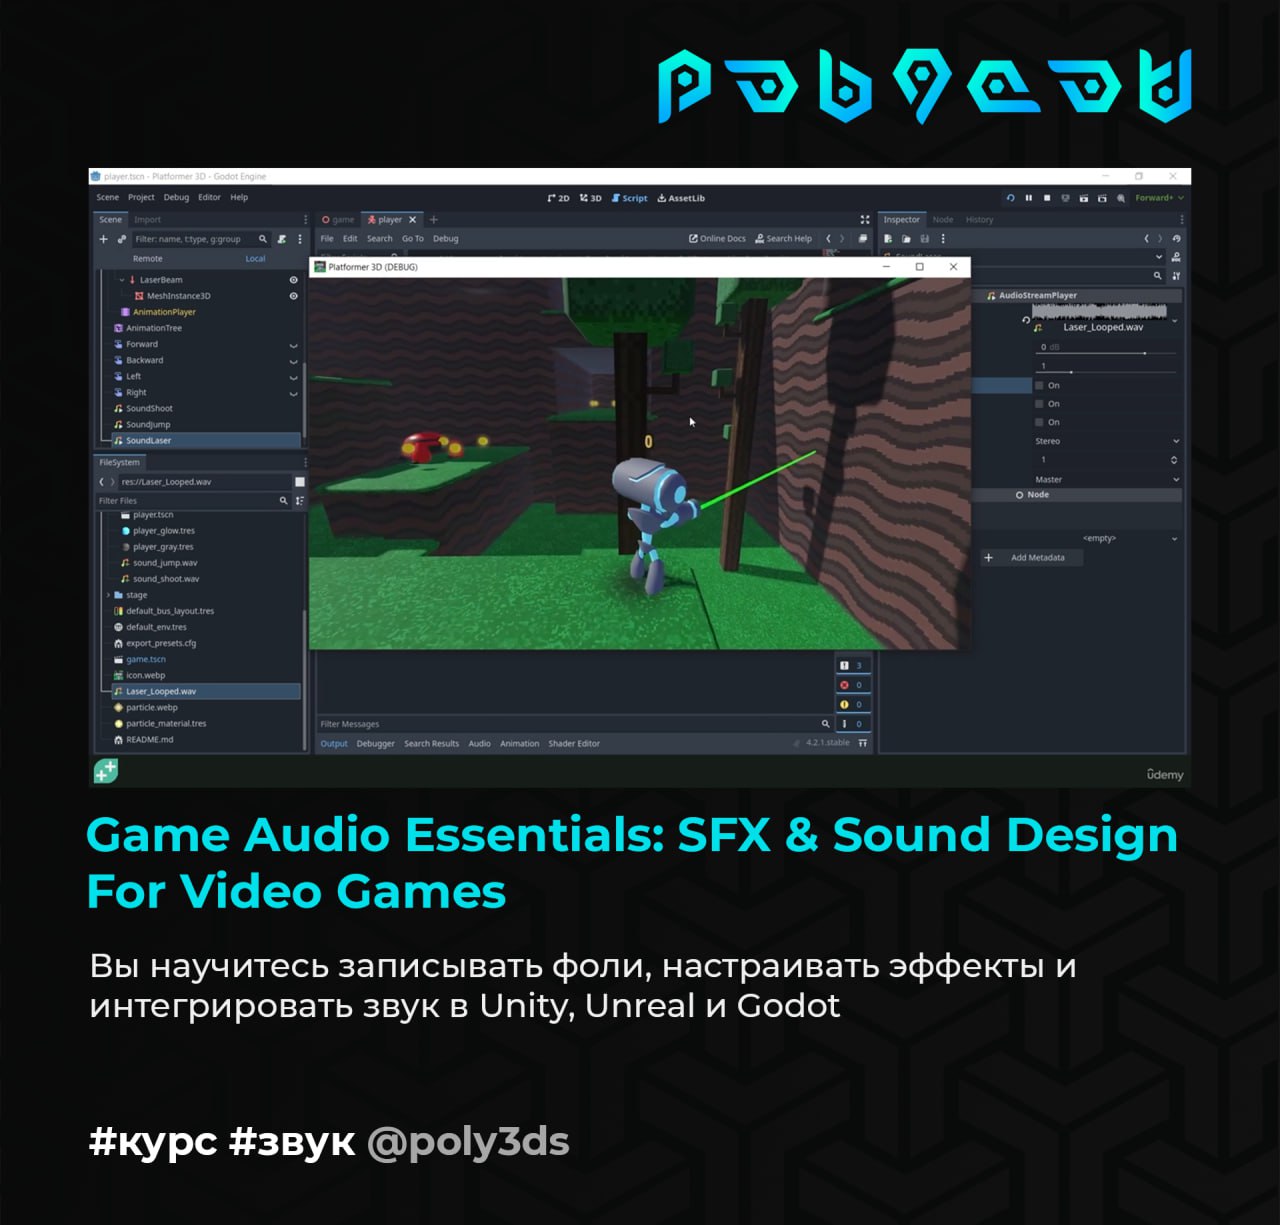1280x1225 pixels.
Task: Toggle the first On checkbox in Inspector
Action: coord(1039,385)
